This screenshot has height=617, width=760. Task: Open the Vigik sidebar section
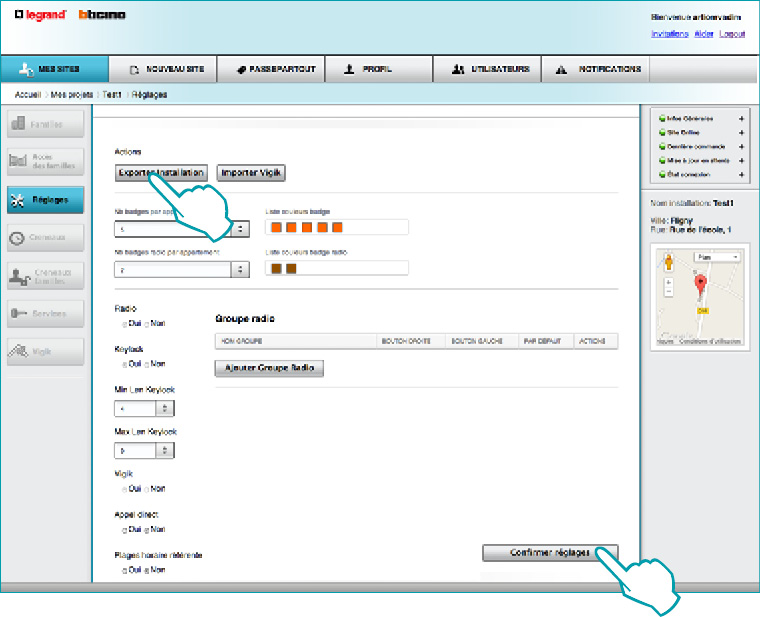point(45,351)
